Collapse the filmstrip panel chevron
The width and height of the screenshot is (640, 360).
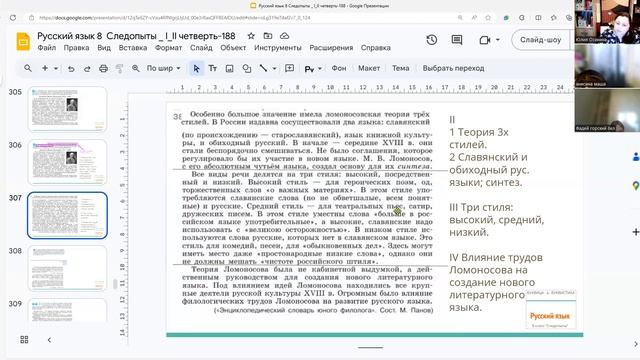[49, 340]
